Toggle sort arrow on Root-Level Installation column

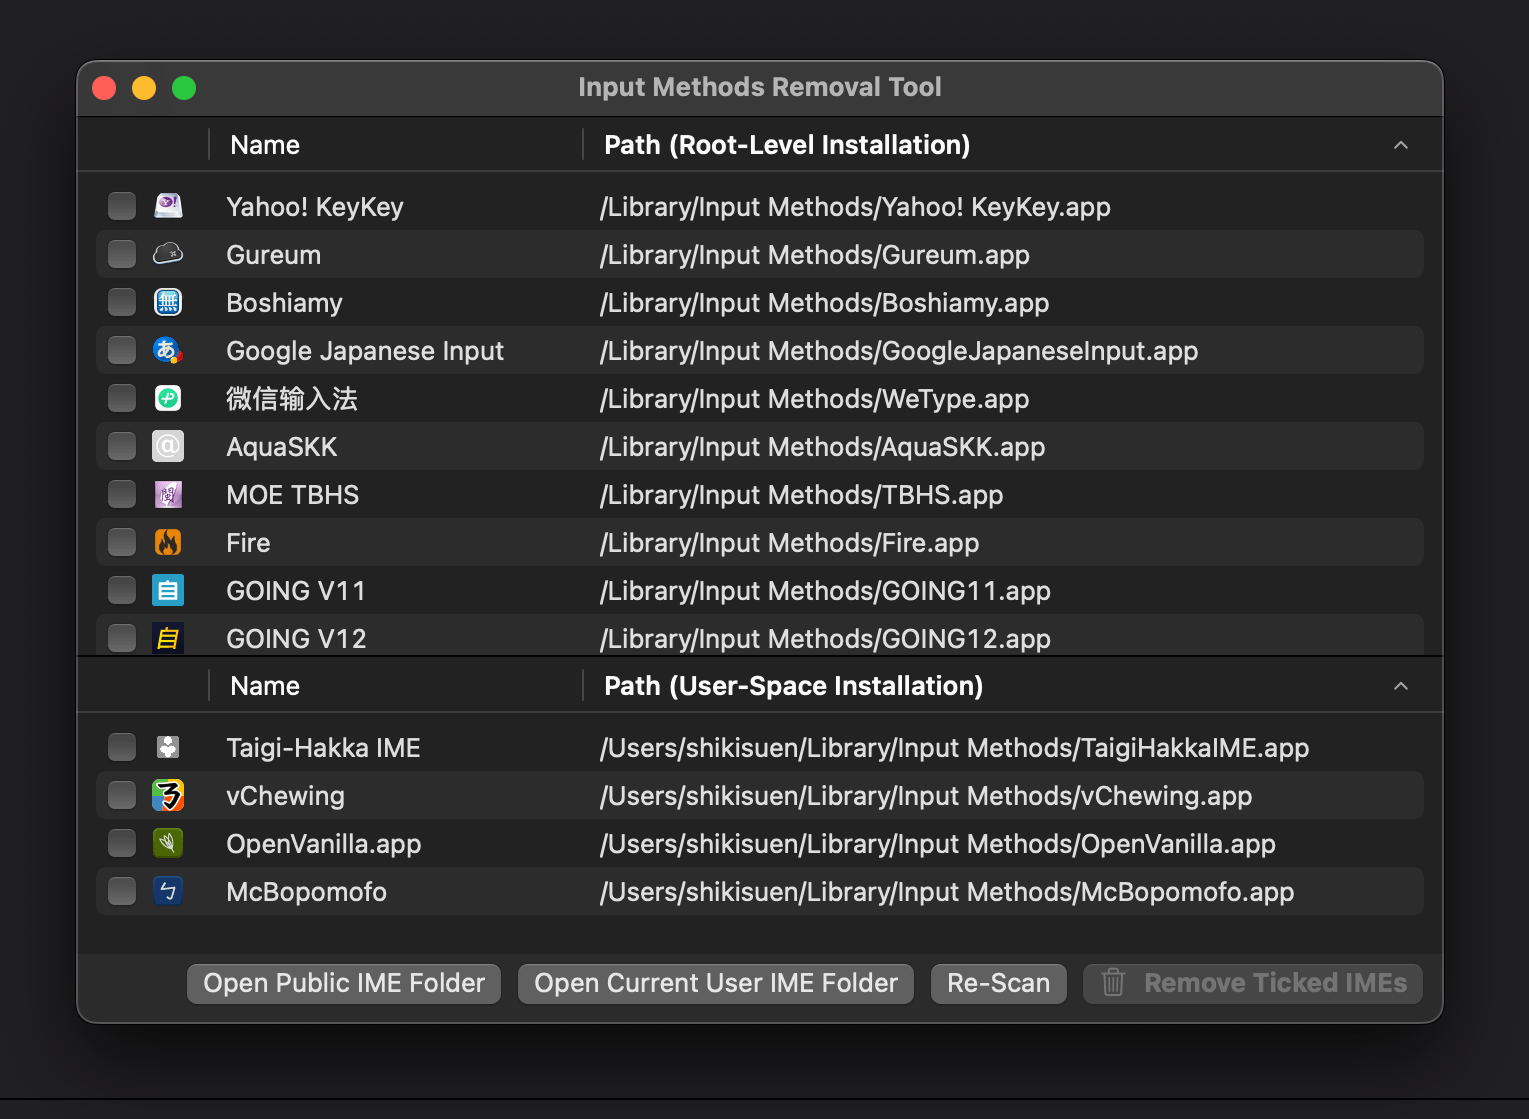pos(1401,145)
